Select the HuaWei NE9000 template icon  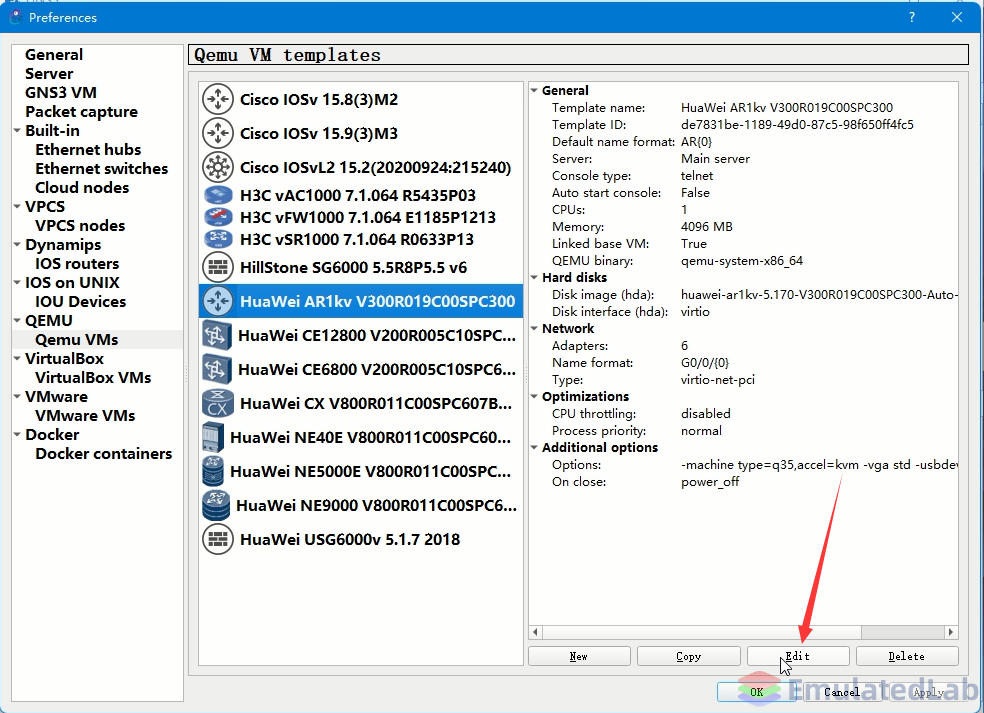216,505
